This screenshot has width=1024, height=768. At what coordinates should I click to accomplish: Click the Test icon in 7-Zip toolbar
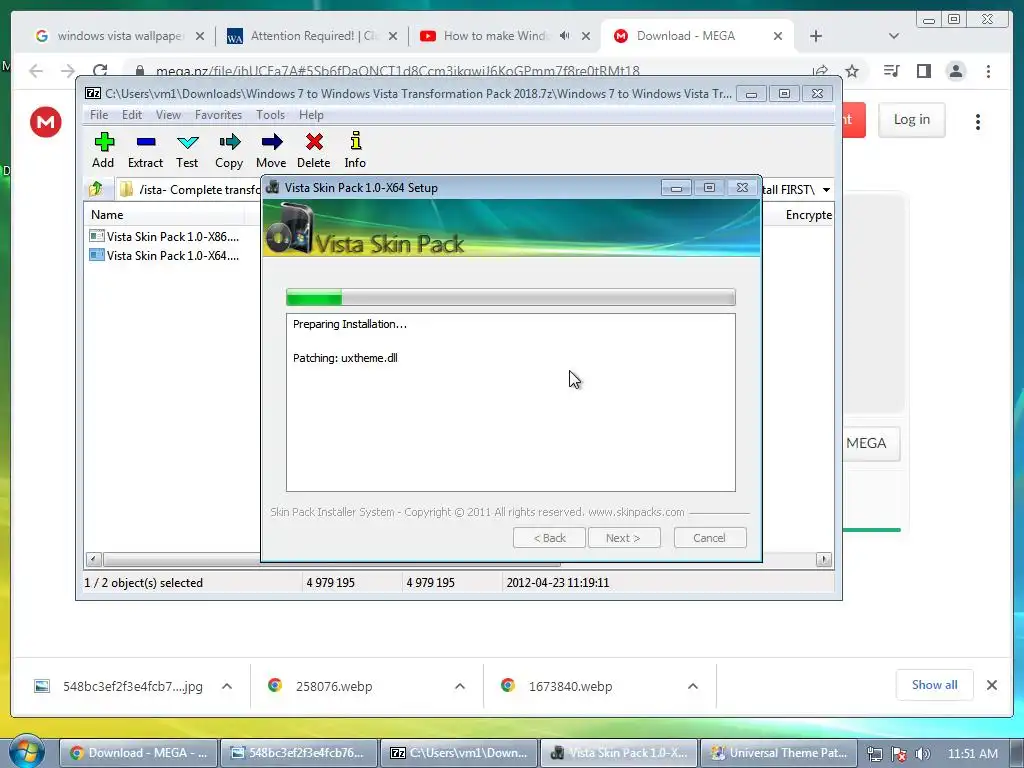click(x=187, y=150)
